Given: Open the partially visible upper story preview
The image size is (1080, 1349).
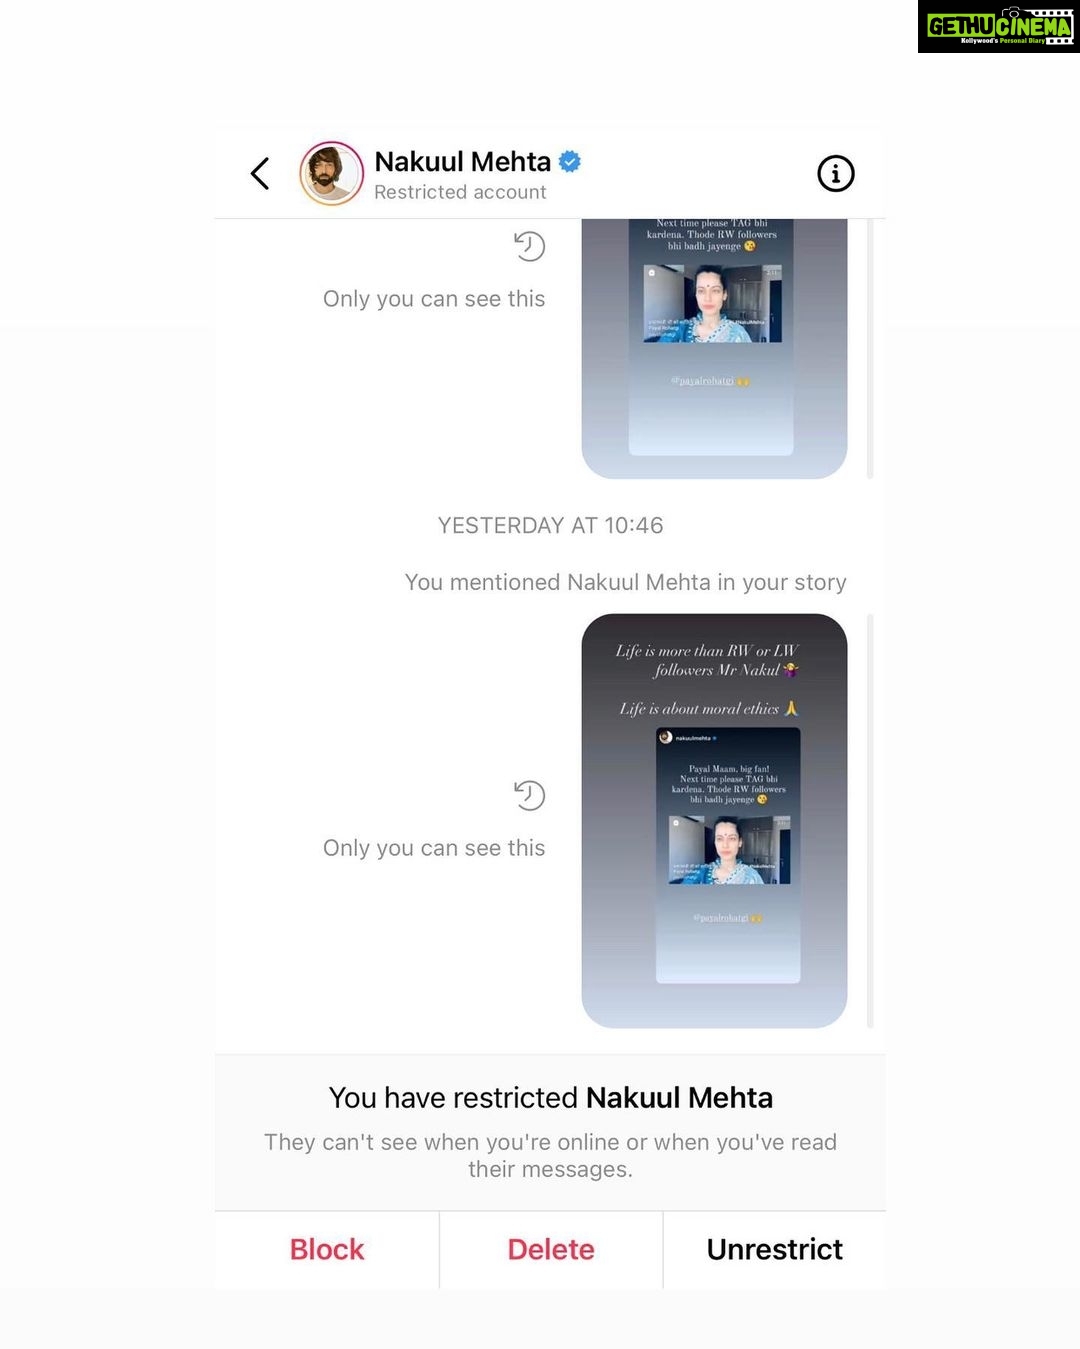Looking at the screenshot, I should [x=714, y=348].
